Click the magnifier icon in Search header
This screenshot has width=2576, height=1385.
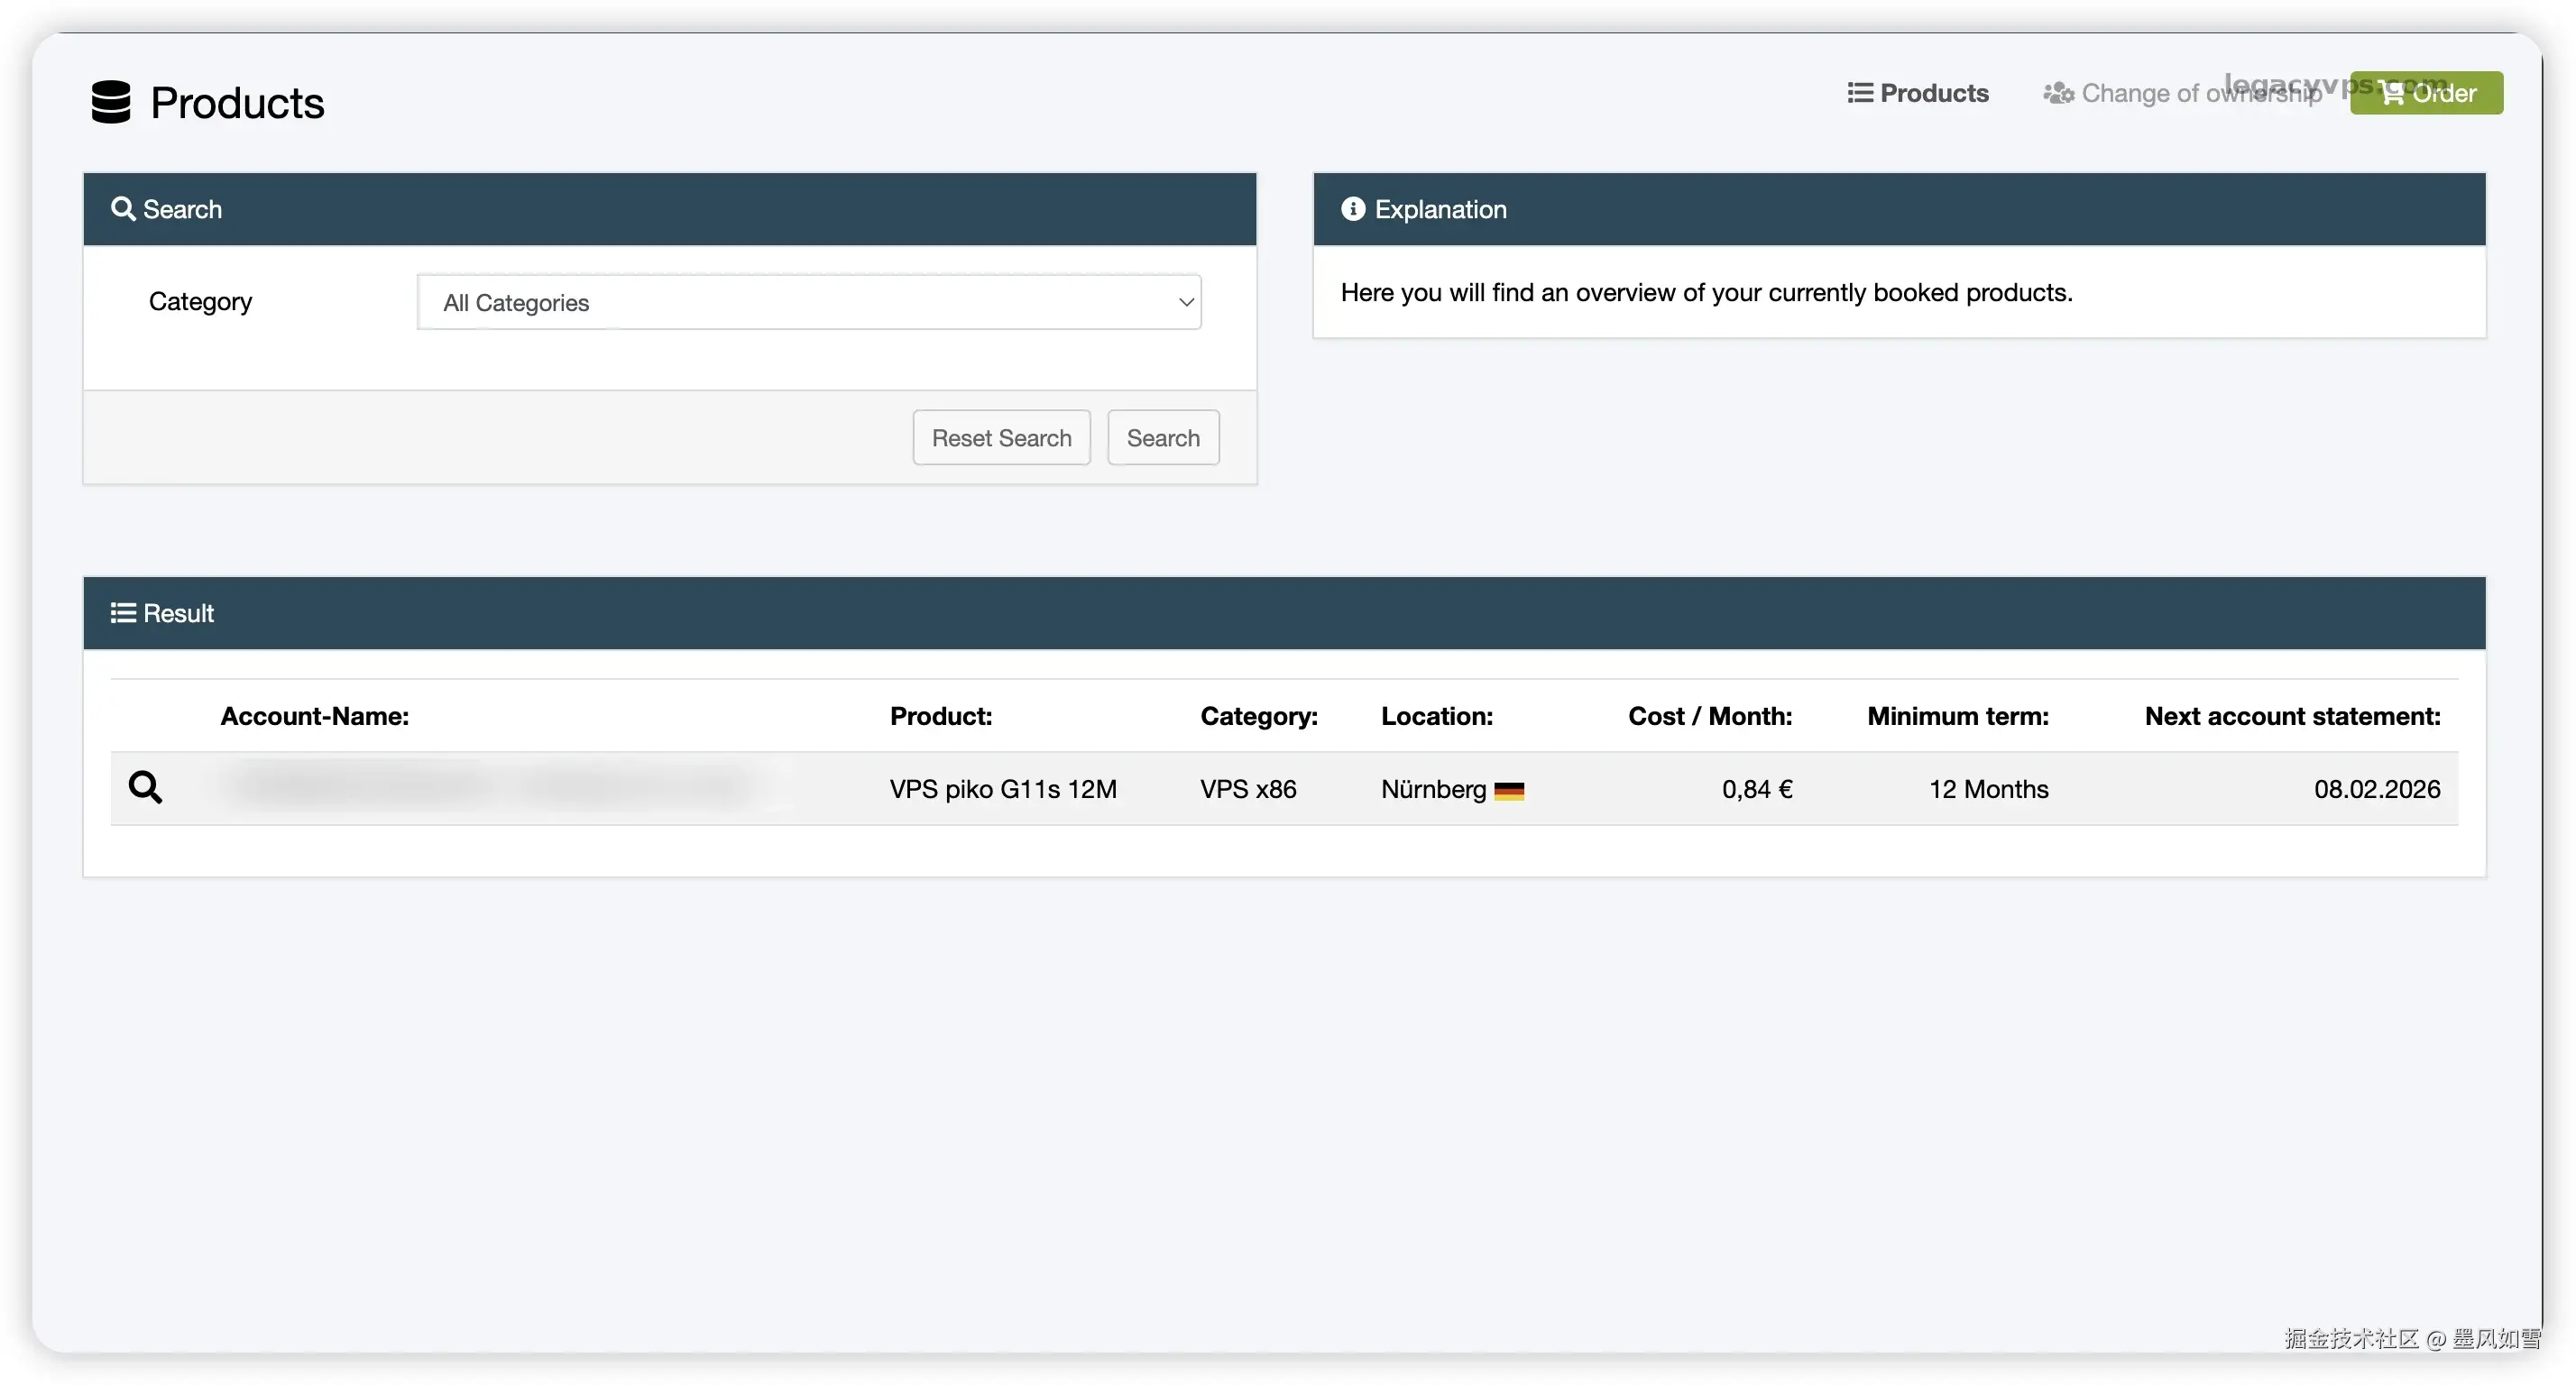click(123, 209)
